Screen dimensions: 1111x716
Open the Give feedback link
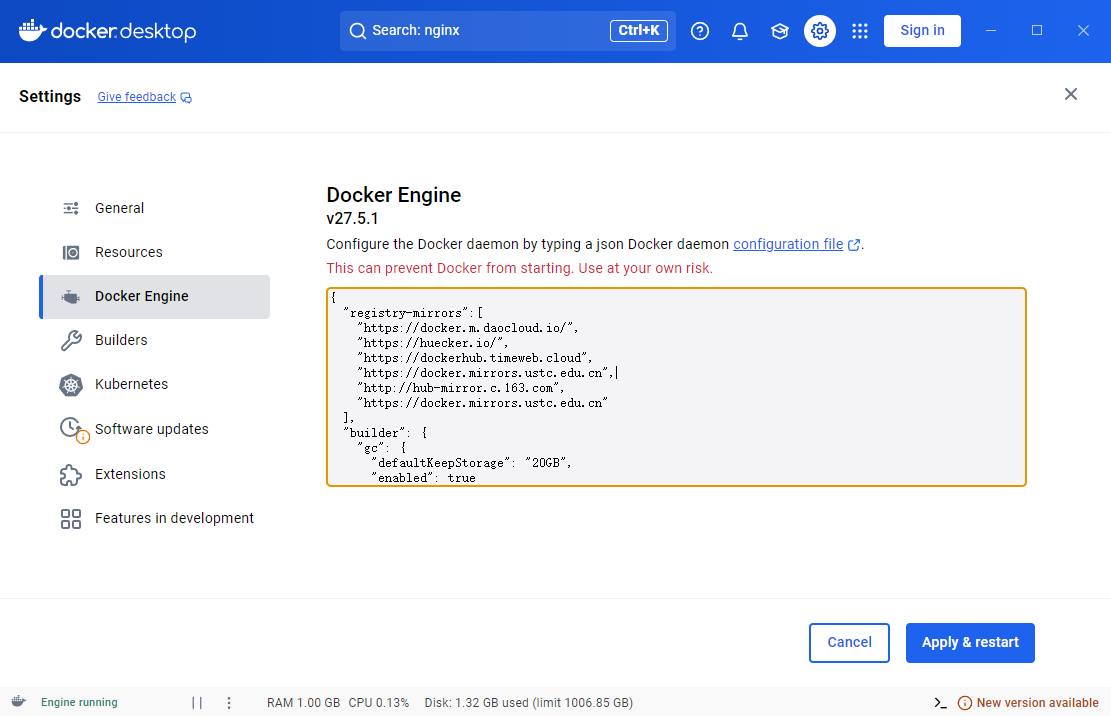click(x=137, y=97)
